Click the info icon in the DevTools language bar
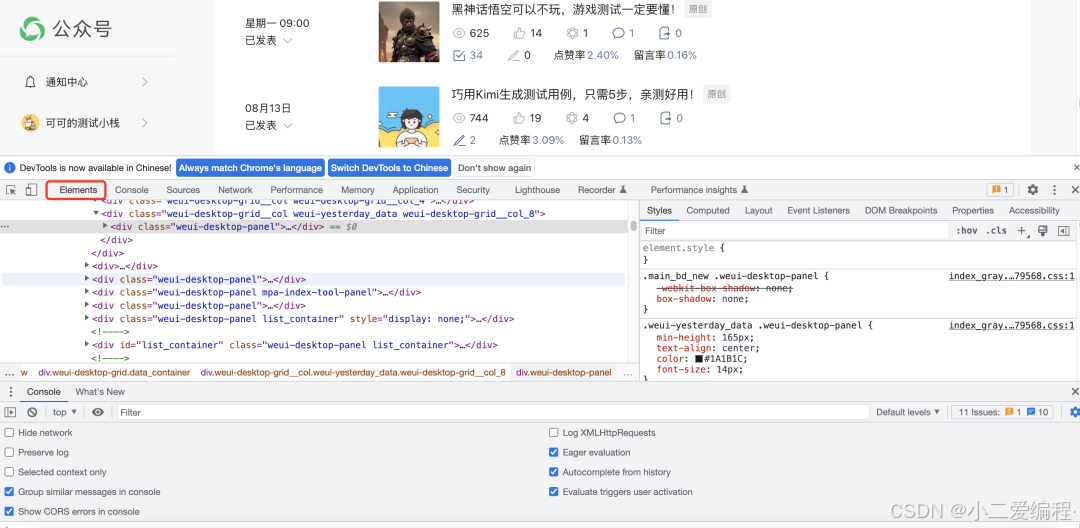The width and height of the screenshot is (1080, 528). pyautogui.click(x=10, y=168)
